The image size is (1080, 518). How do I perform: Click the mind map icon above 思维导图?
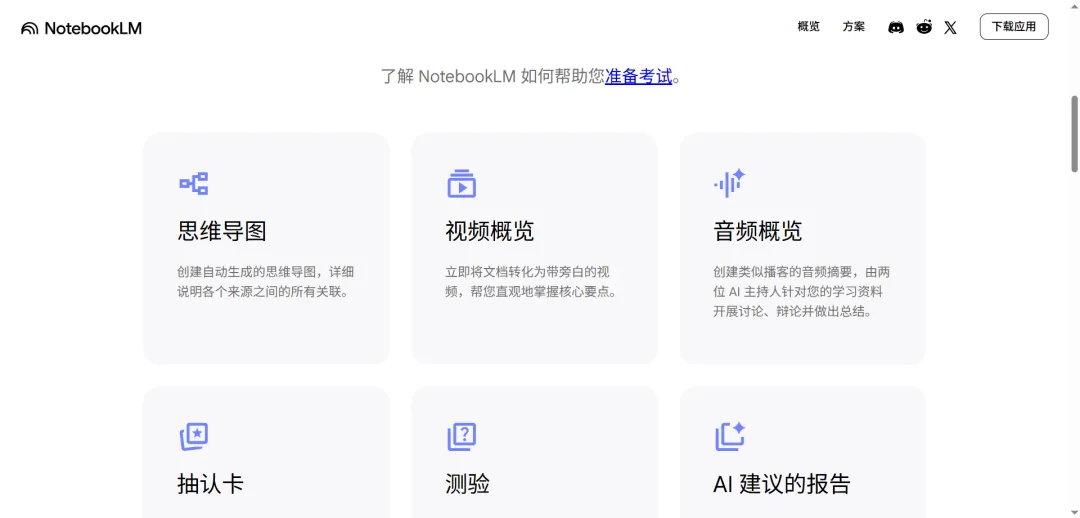194,183
